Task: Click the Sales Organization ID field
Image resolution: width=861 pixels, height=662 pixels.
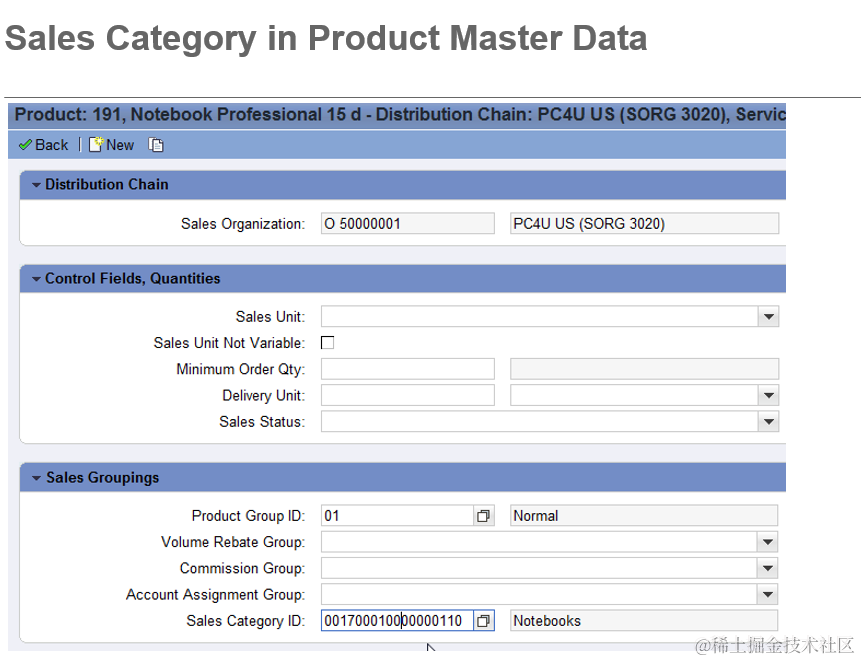Action: coord(407,223)
